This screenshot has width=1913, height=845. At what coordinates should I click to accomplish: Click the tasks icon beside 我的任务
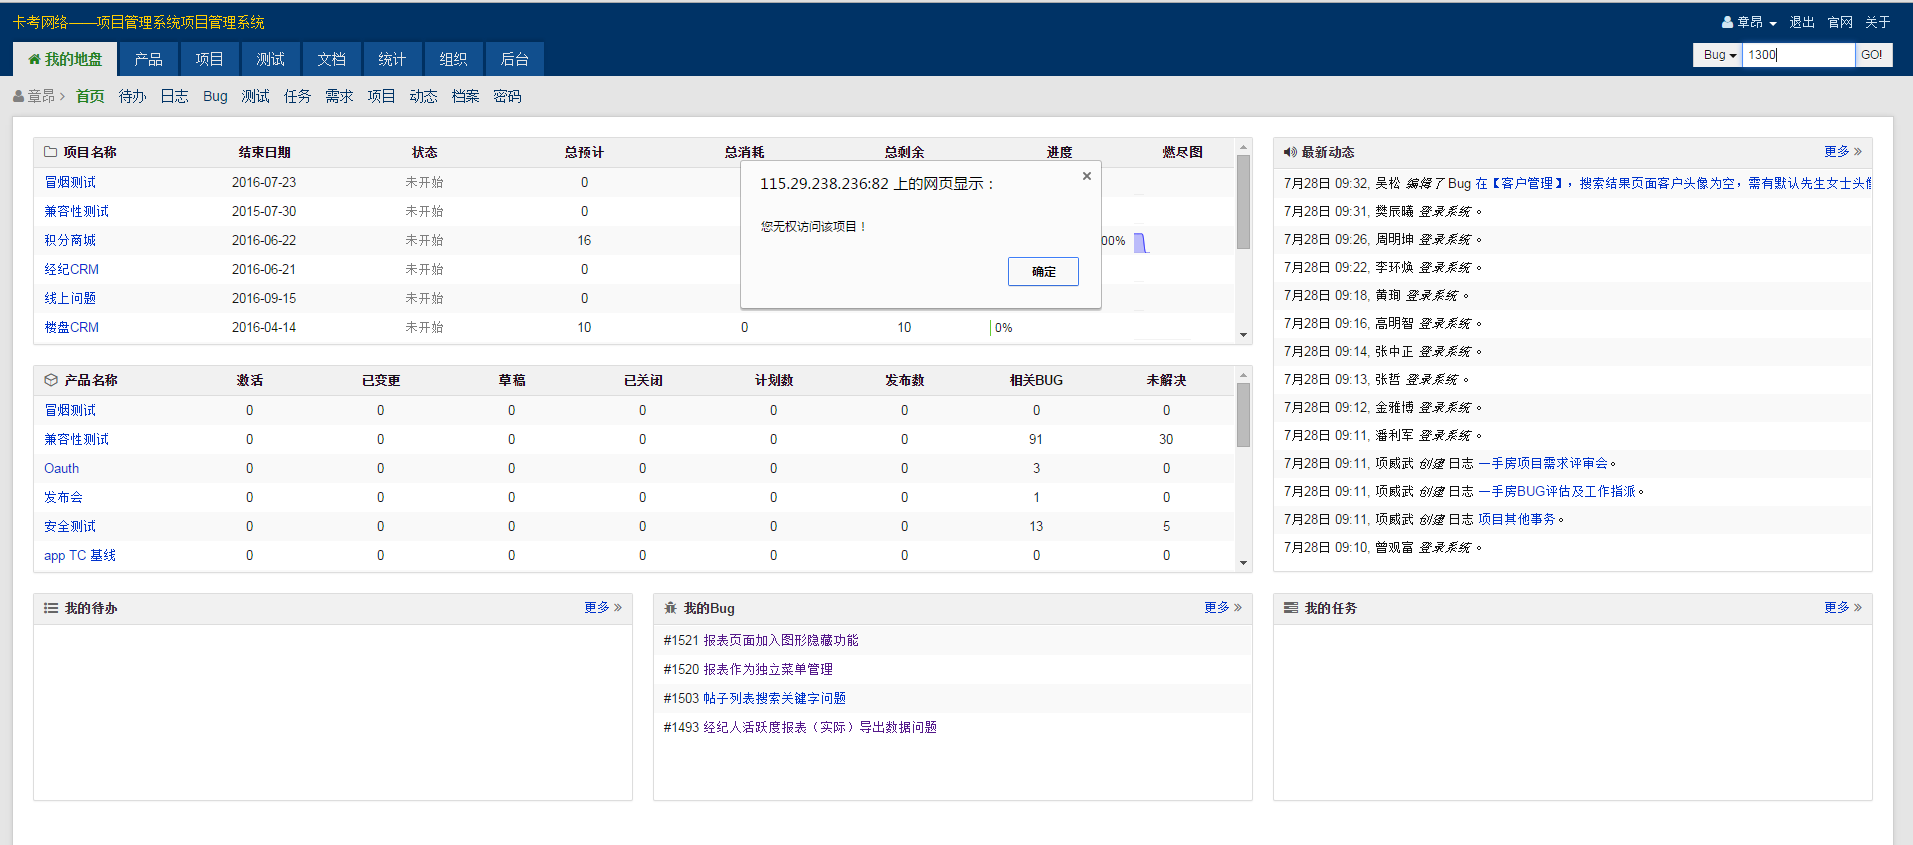tap(1291, 608)
